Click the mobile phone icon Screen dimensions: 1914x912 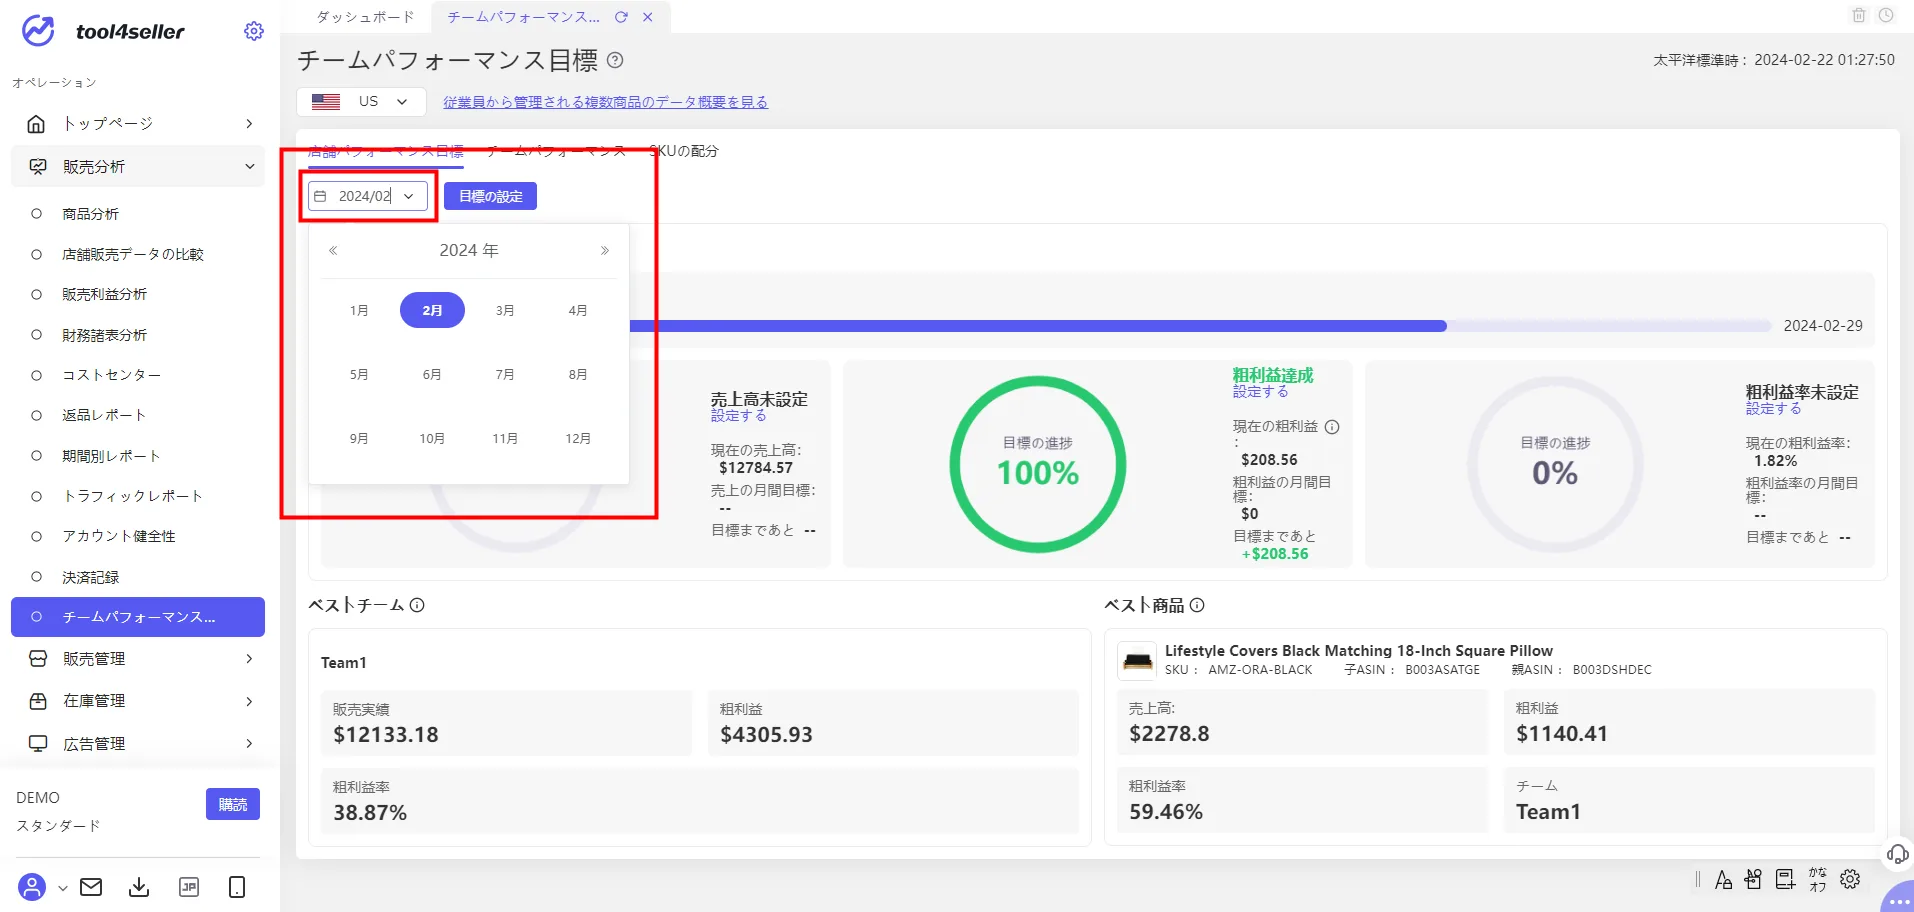click(237, 887)
